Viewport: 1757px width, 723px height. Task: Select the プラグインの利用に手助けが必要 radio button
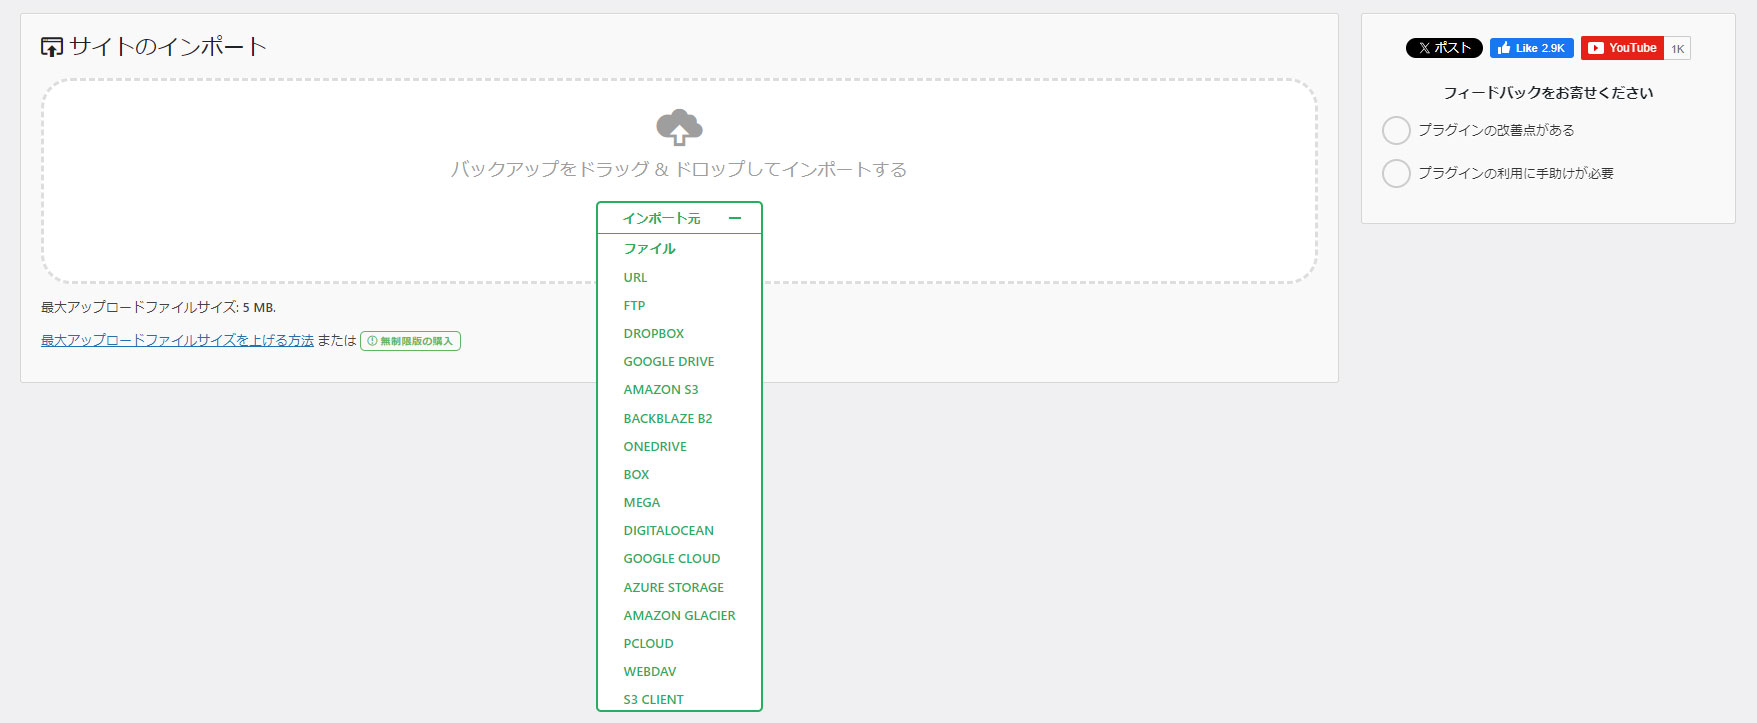click(1396, 173)
